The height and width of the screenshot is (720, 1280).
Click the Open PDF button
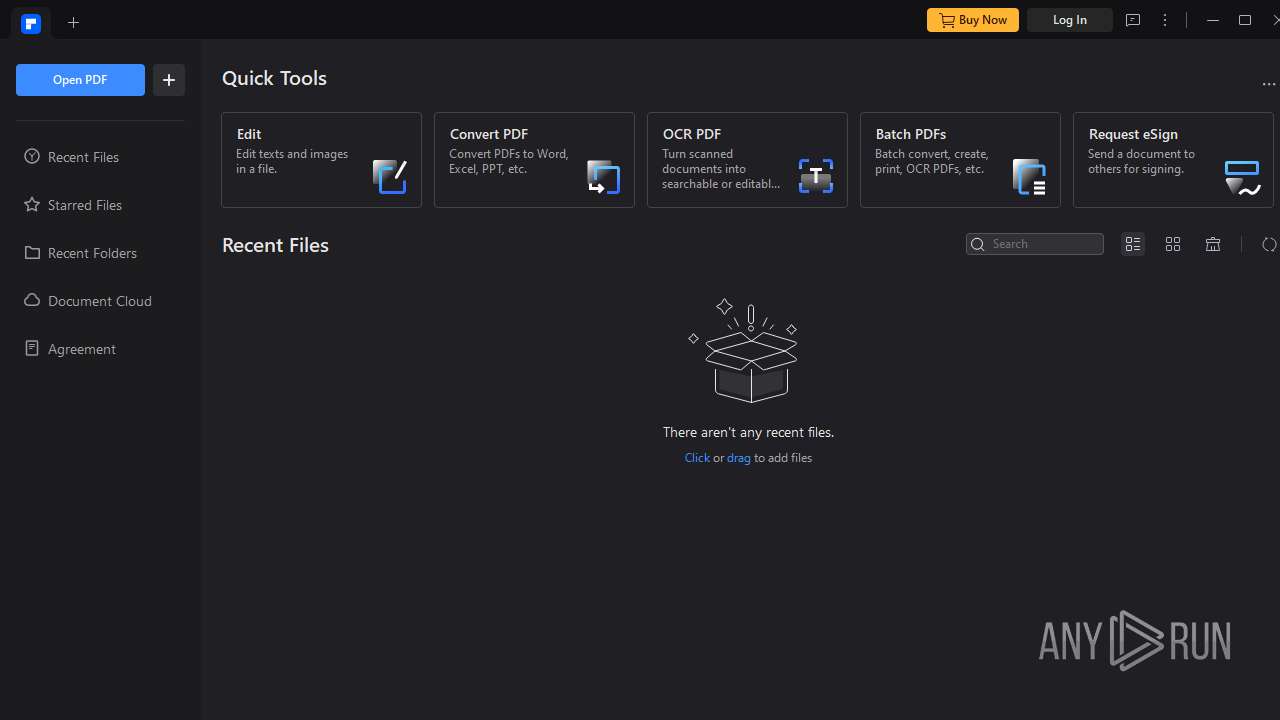80,80
